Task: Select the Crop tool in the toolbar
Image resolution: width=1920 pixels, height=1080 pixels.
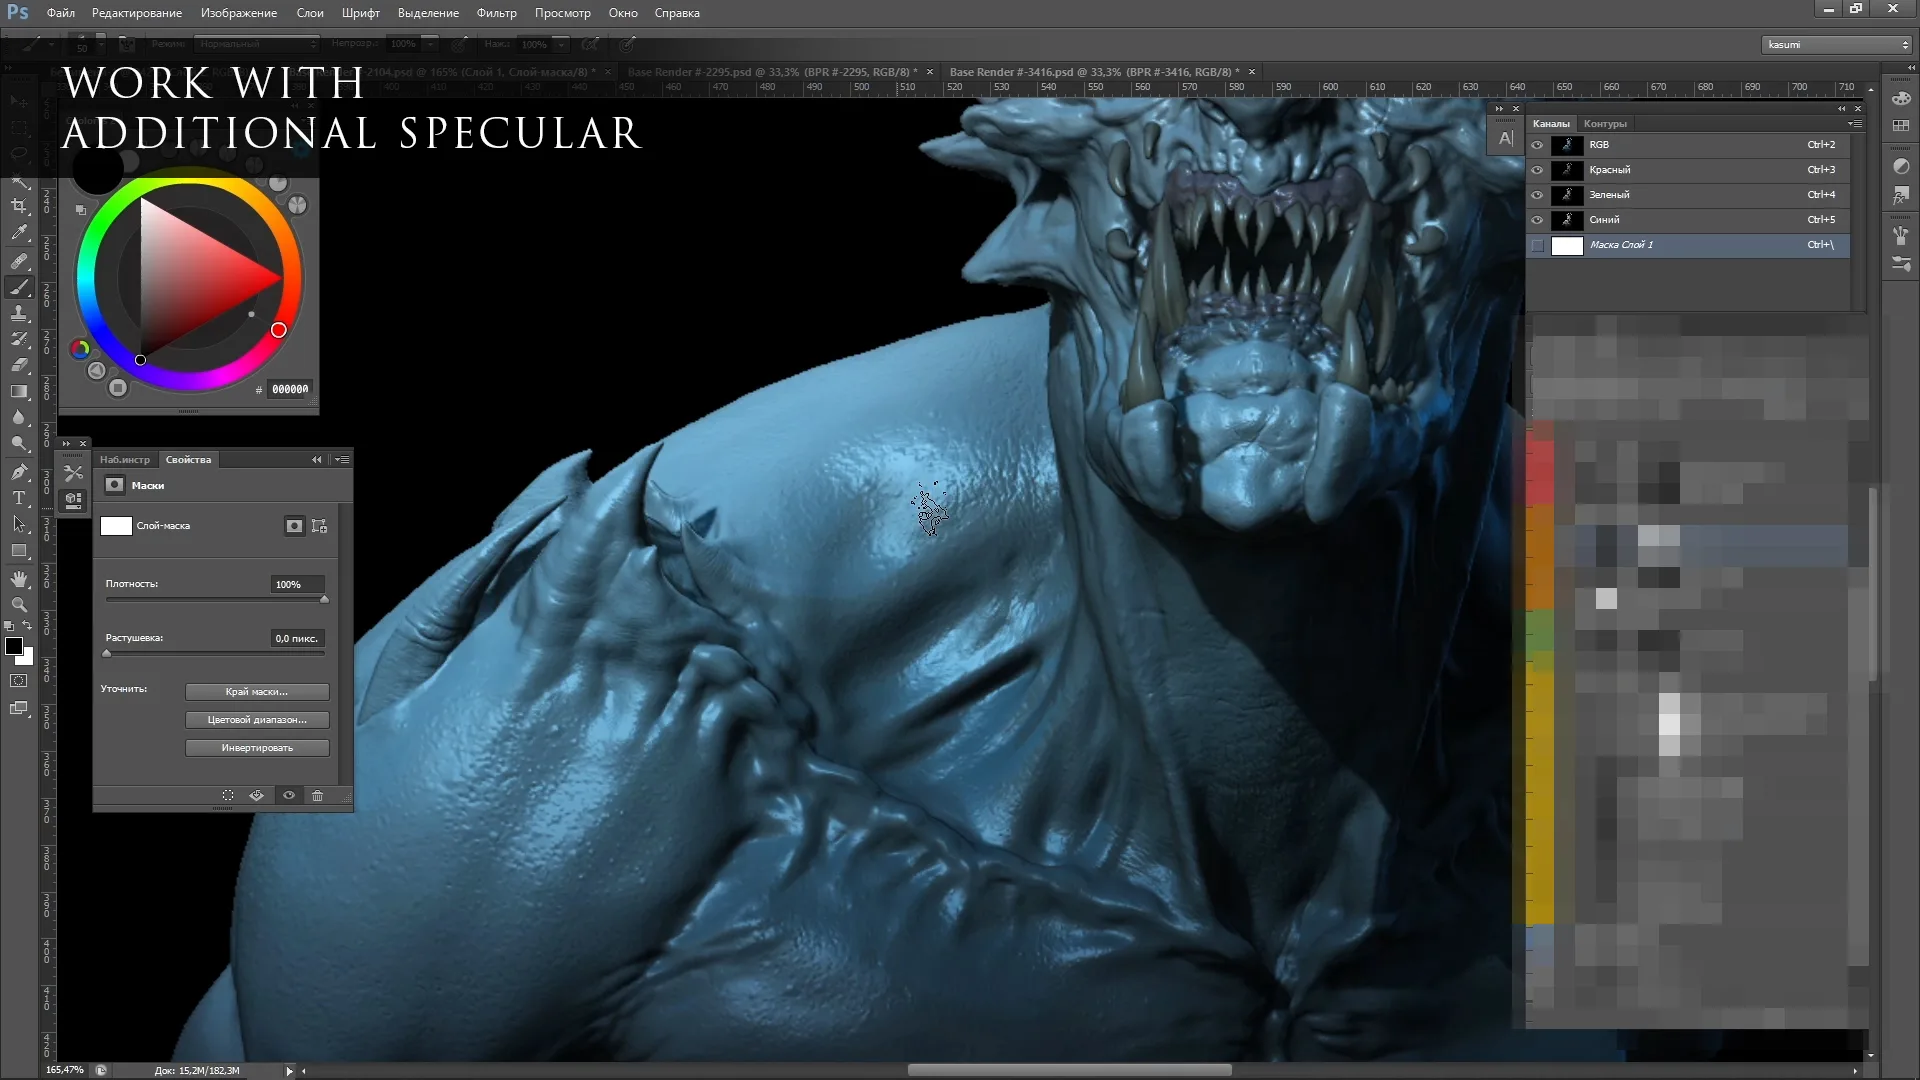Action: tap(20, 206)
